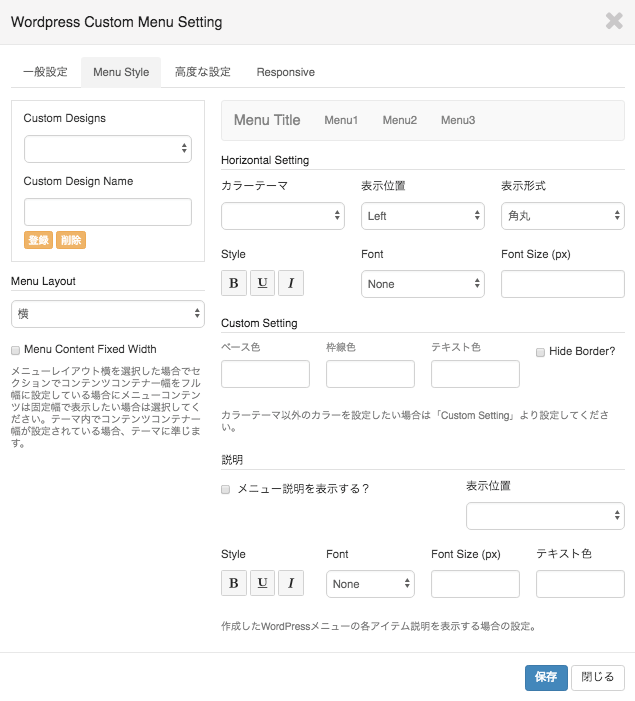Image resolution: width=635 pixels, height=701 pixels.
Task: Click the 閉じる button
Action: [597, 677]
